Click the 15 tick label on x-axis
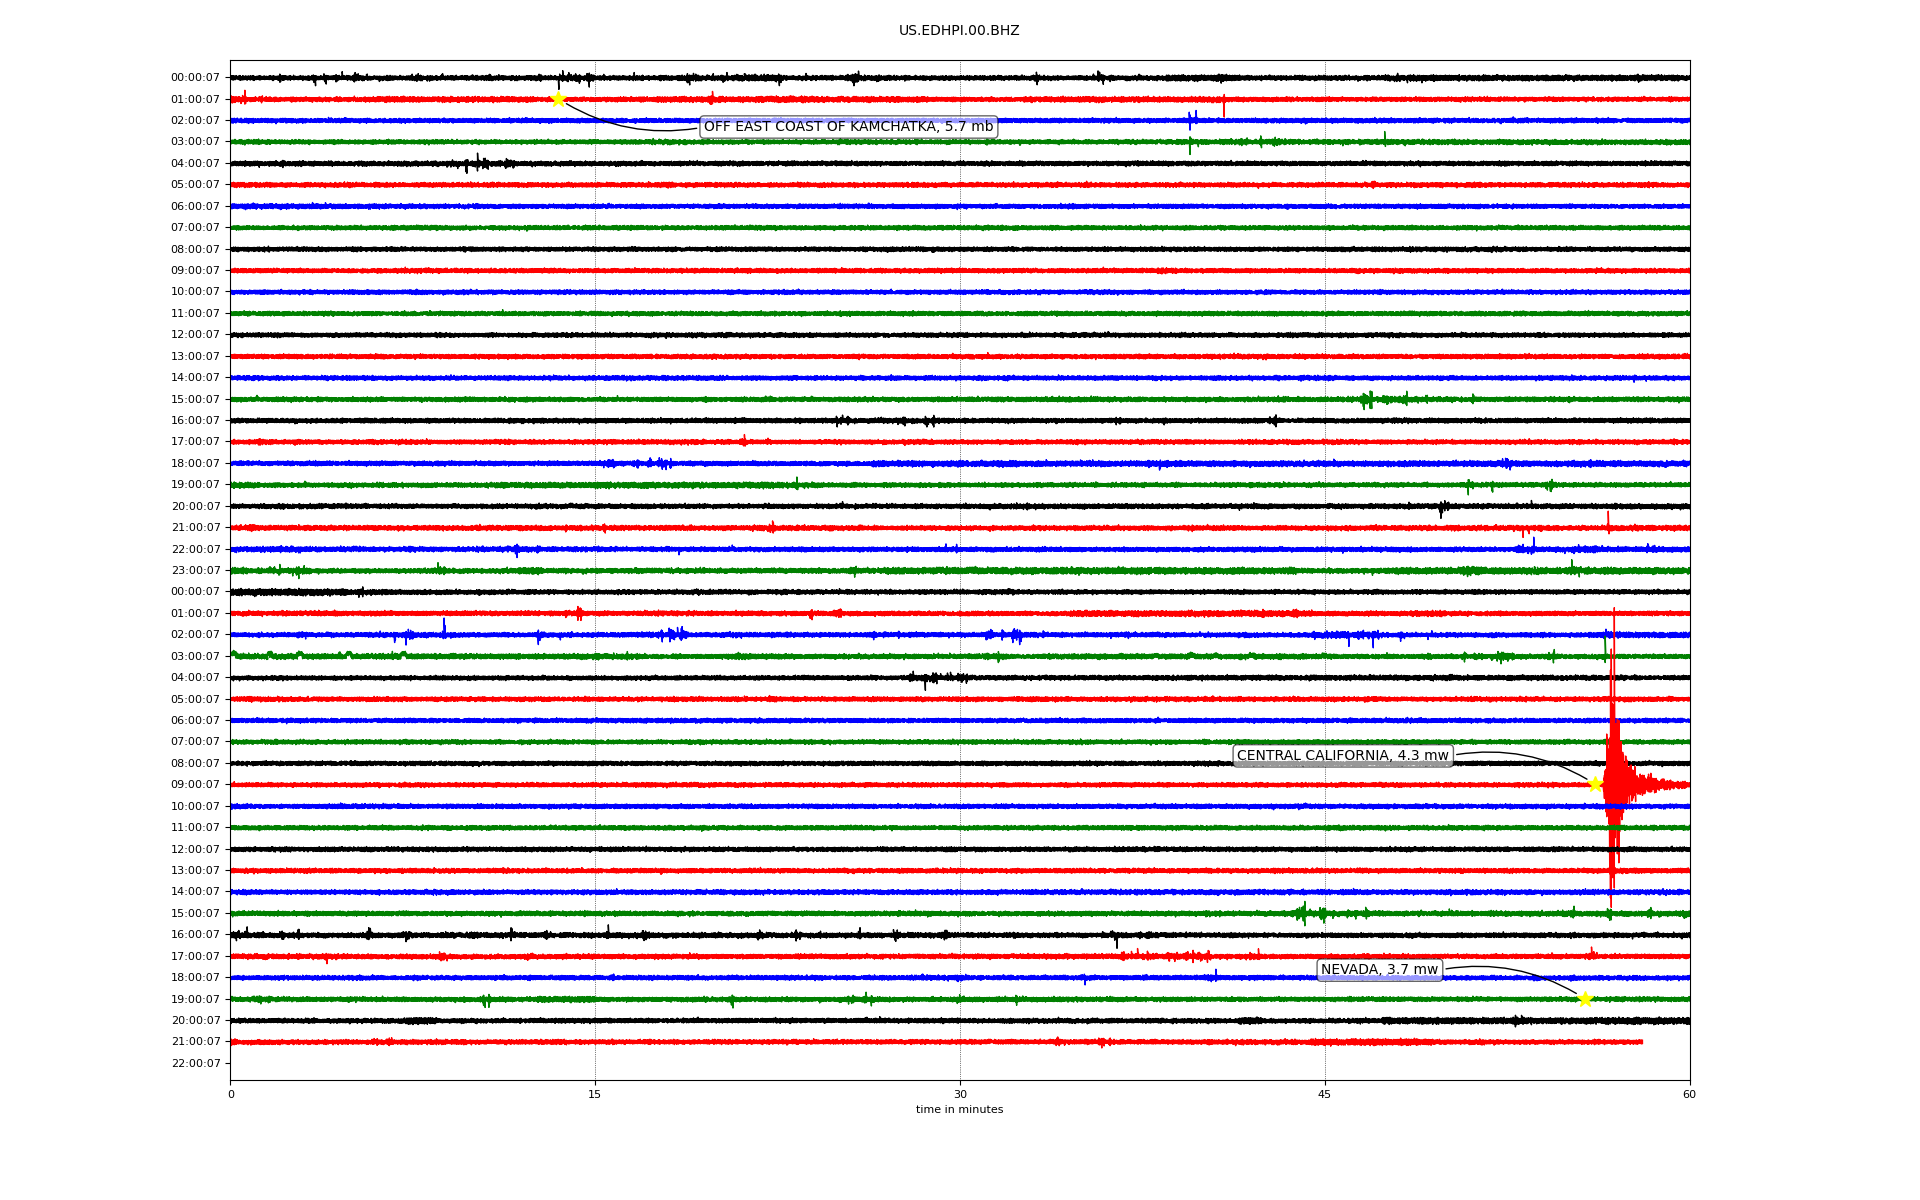The image size is (1920, 1200). [x=595, y=1094]
